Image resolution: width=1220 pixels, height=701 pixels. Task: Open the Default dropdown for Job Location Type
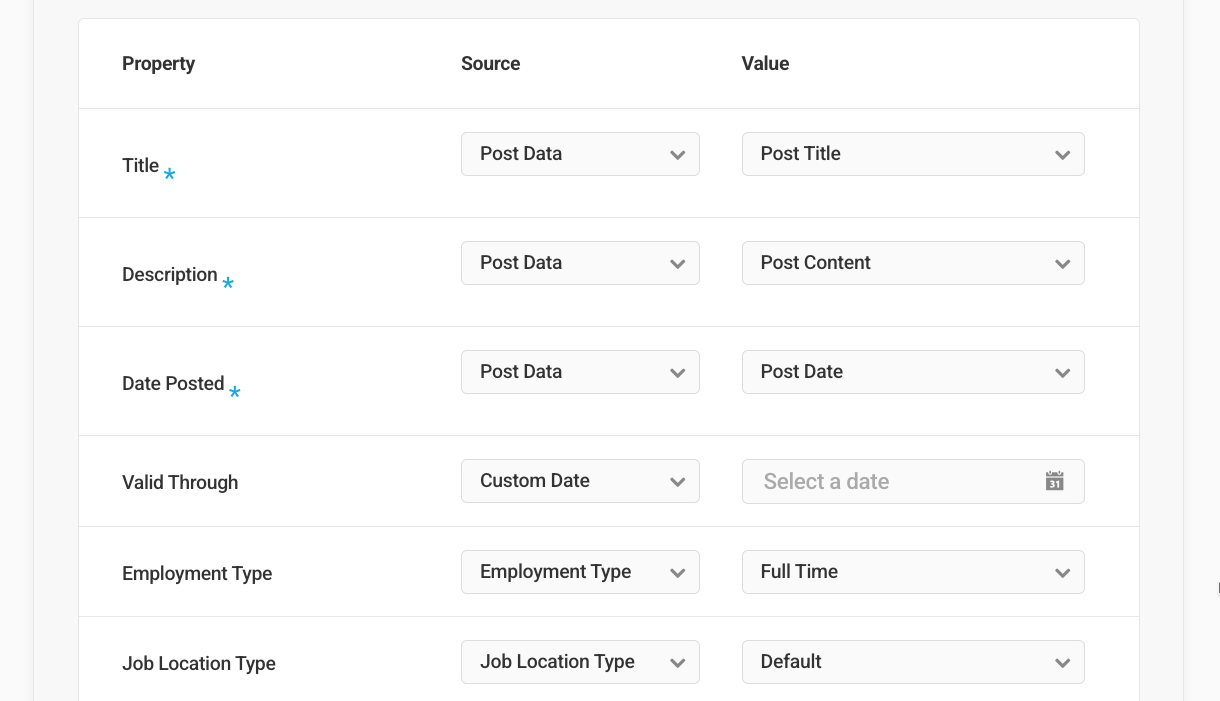[x=912, y=662]
